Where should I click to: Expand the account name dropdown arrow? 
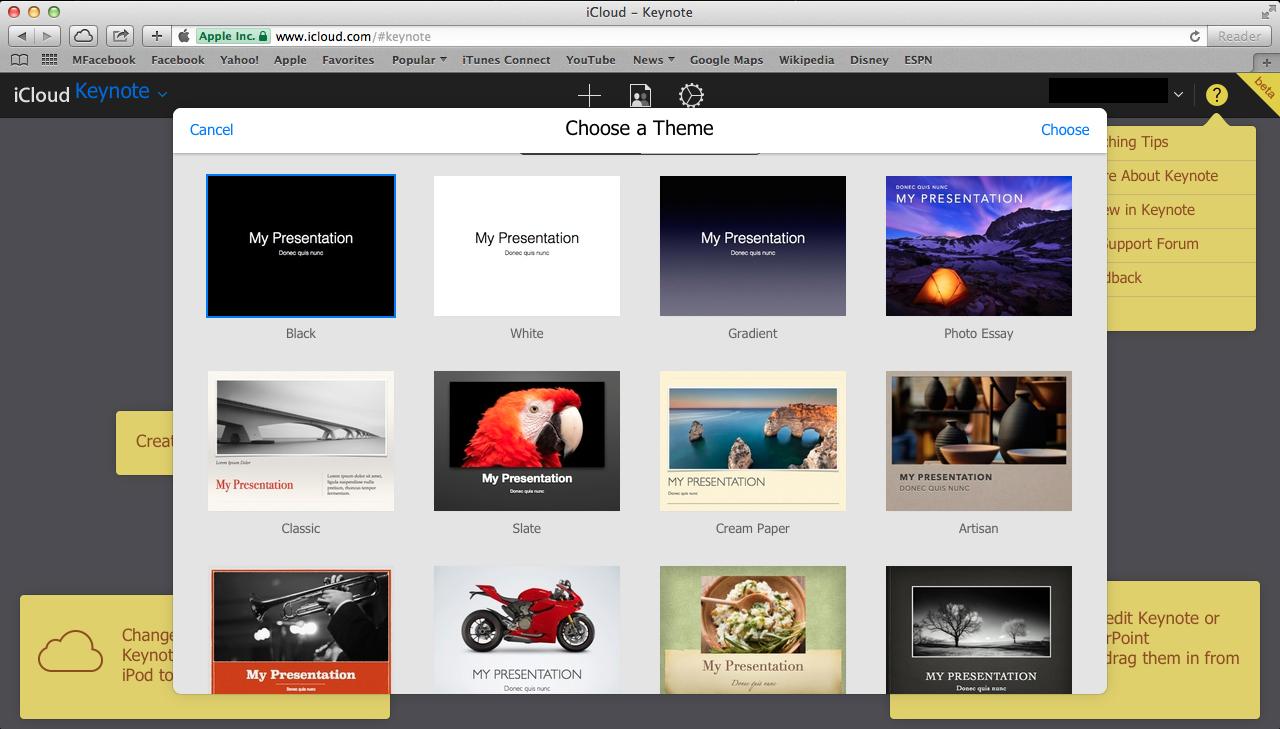click(x=1178, y=94)
